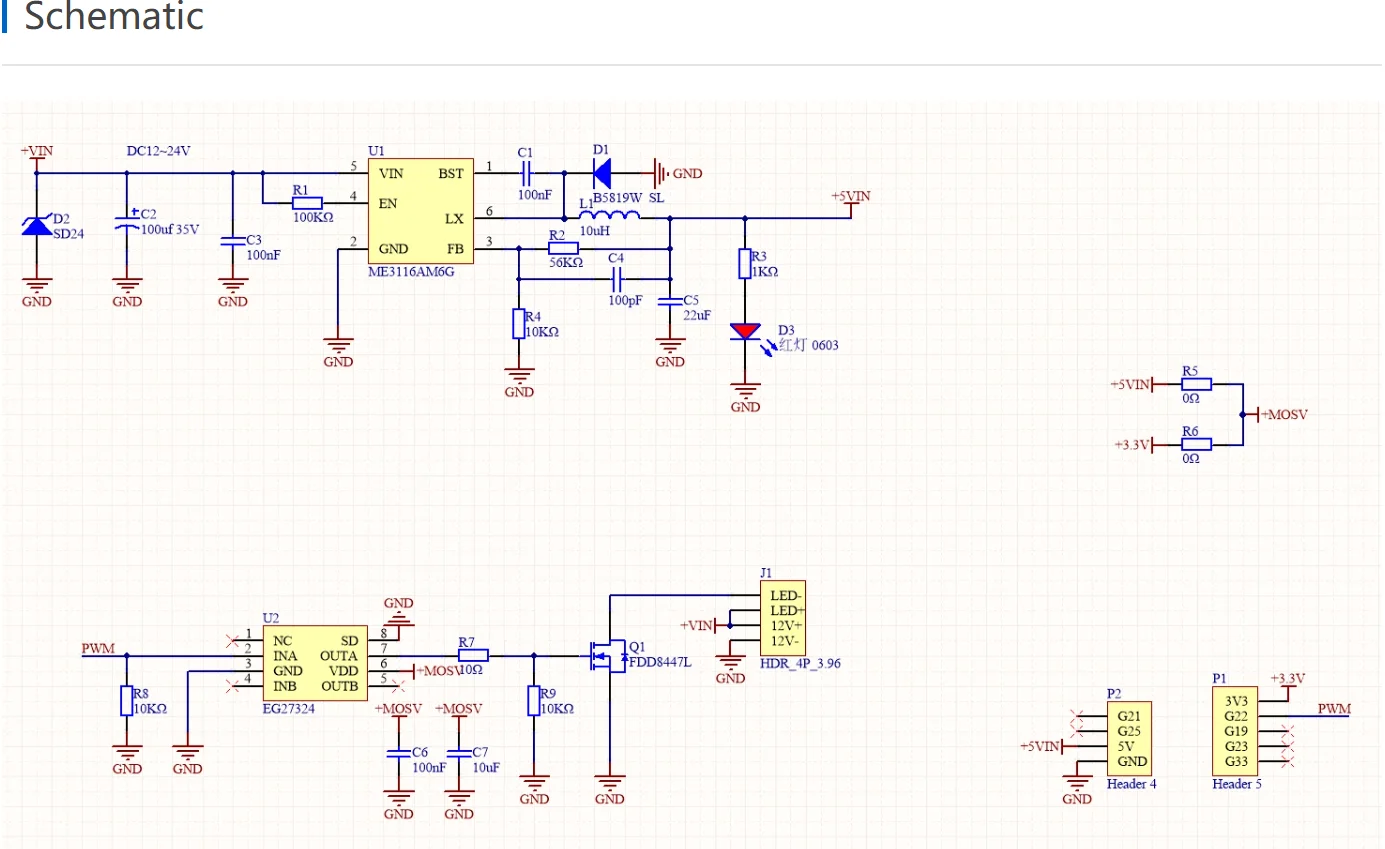
Task: Click the C5 22uF capacitor symbol
Action: (x=669, y=301)
